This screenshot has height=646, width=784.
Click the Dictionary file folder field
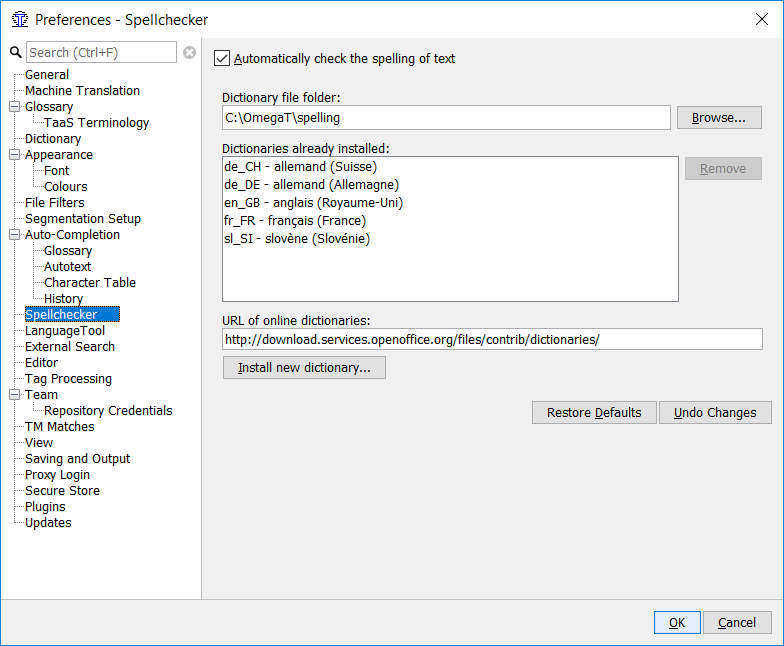point(446,118)
